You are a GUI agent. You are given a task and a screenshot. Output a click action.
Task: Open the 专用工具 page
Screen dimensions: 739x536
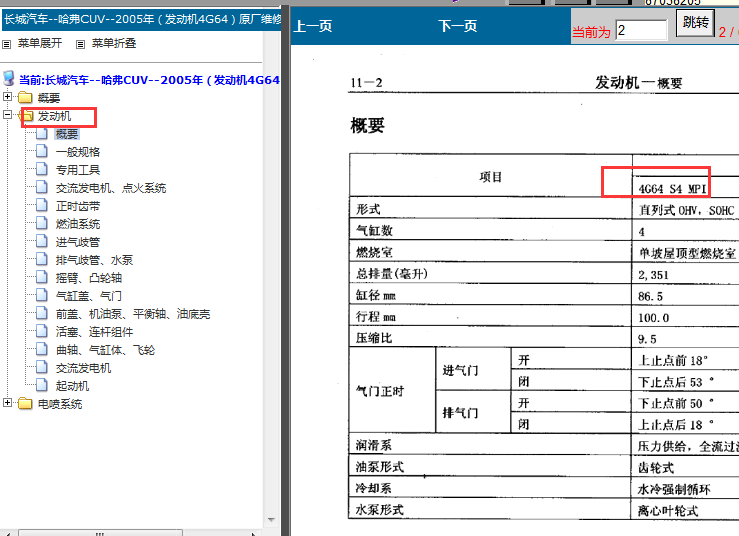[x=78, y=170]
